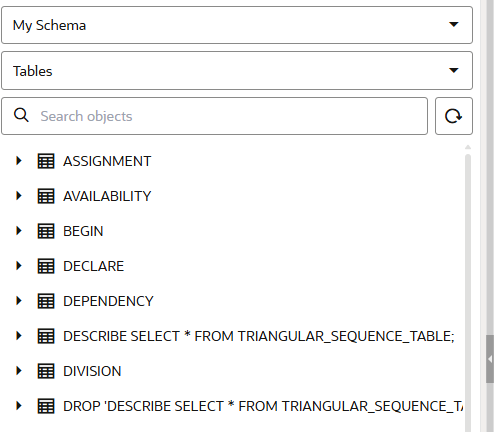This screenshot has width=494, height=432.
Task: Click the DECLARE table icon
Action: point(46,266)
